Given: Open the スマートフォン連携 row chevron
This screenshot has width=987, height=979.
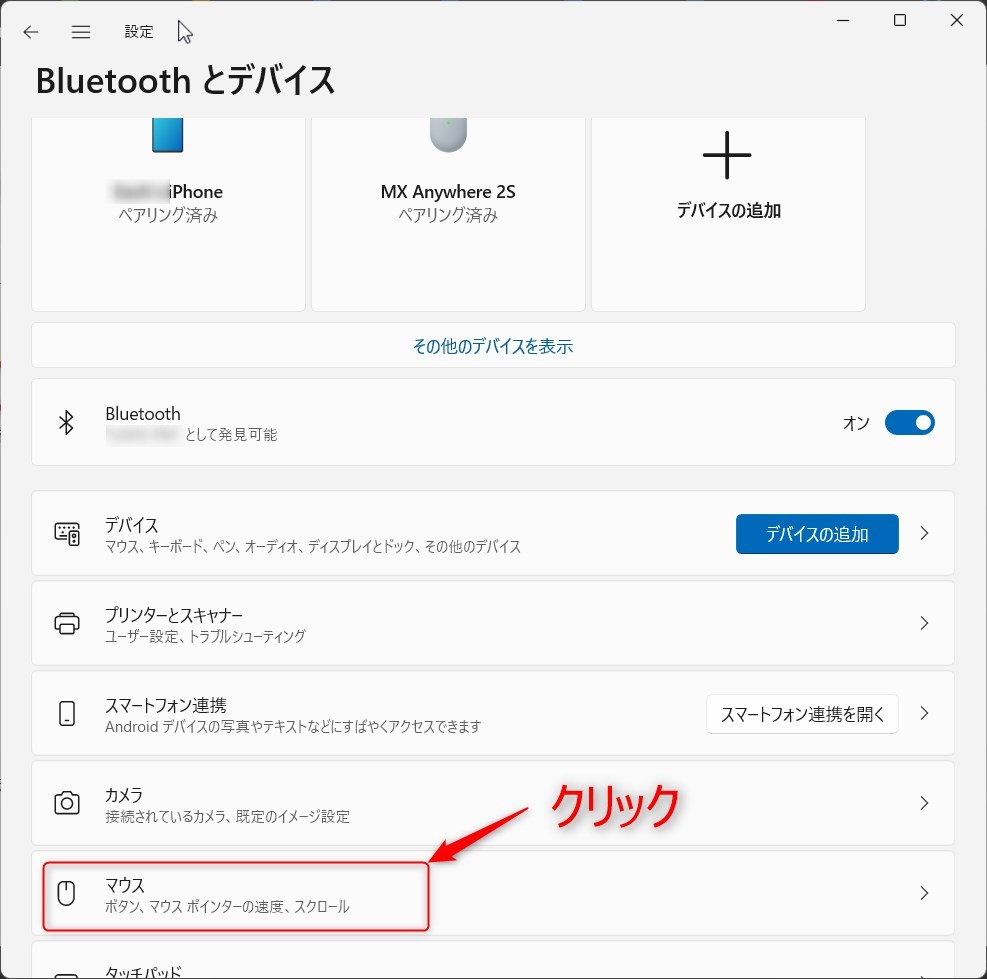Looking at the screenshot, I should pos(924,713).
